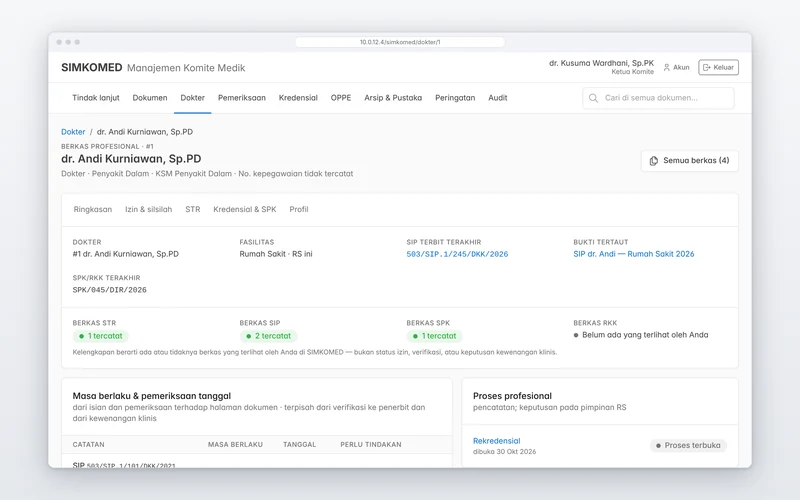Screen dimensions: 800x500
Task: Go to Pemeriksaan section
Action: click(242, 97)
